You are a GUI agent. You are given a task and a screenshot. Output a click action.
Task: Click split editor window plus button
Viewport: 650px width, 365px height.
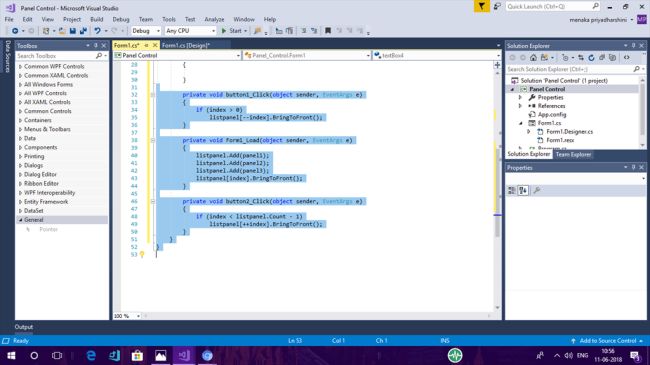pyautogui.click(x=497, y=65)
